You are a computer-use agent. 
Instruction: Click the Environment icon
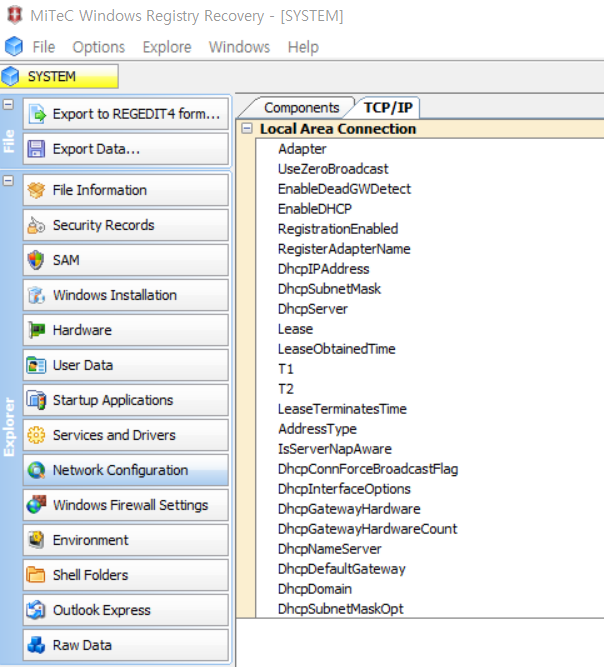pyautogui.click(x=36, y=540)
